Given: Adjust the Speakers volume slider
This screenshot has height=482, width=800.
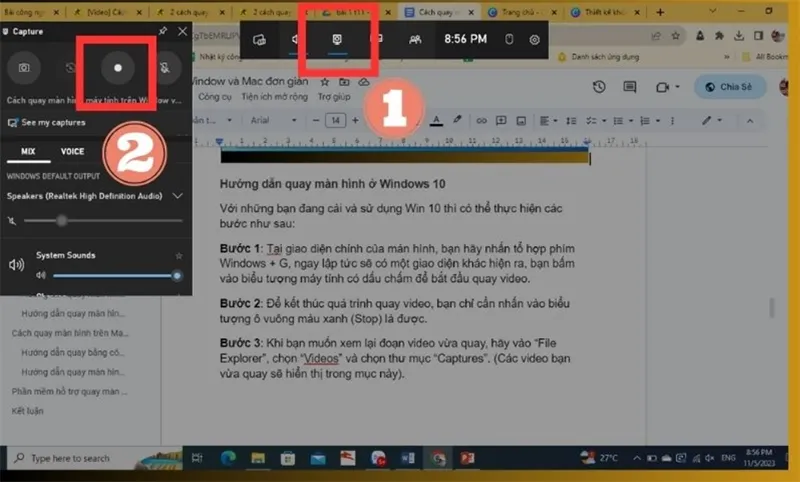Looking at the screenshot, I should pos(103,221).
